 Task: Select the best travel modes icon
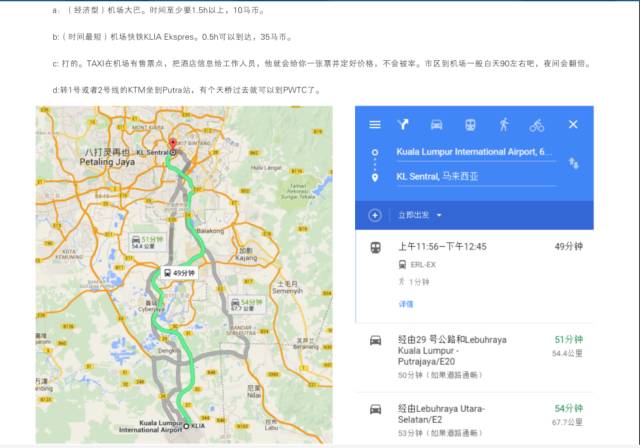(403, 124)
